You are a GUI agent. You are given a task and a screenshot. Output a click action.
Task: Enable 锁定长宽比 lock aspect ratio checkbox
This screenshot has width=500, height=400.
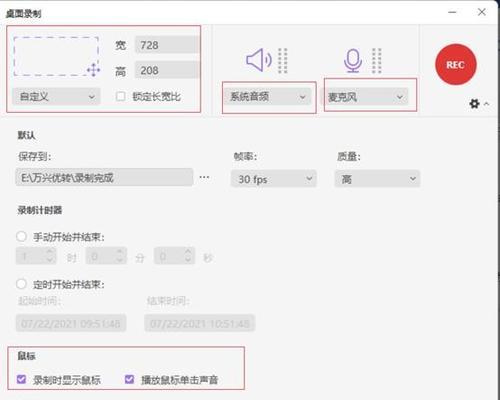pyautogui.click(x=120, y=97)
